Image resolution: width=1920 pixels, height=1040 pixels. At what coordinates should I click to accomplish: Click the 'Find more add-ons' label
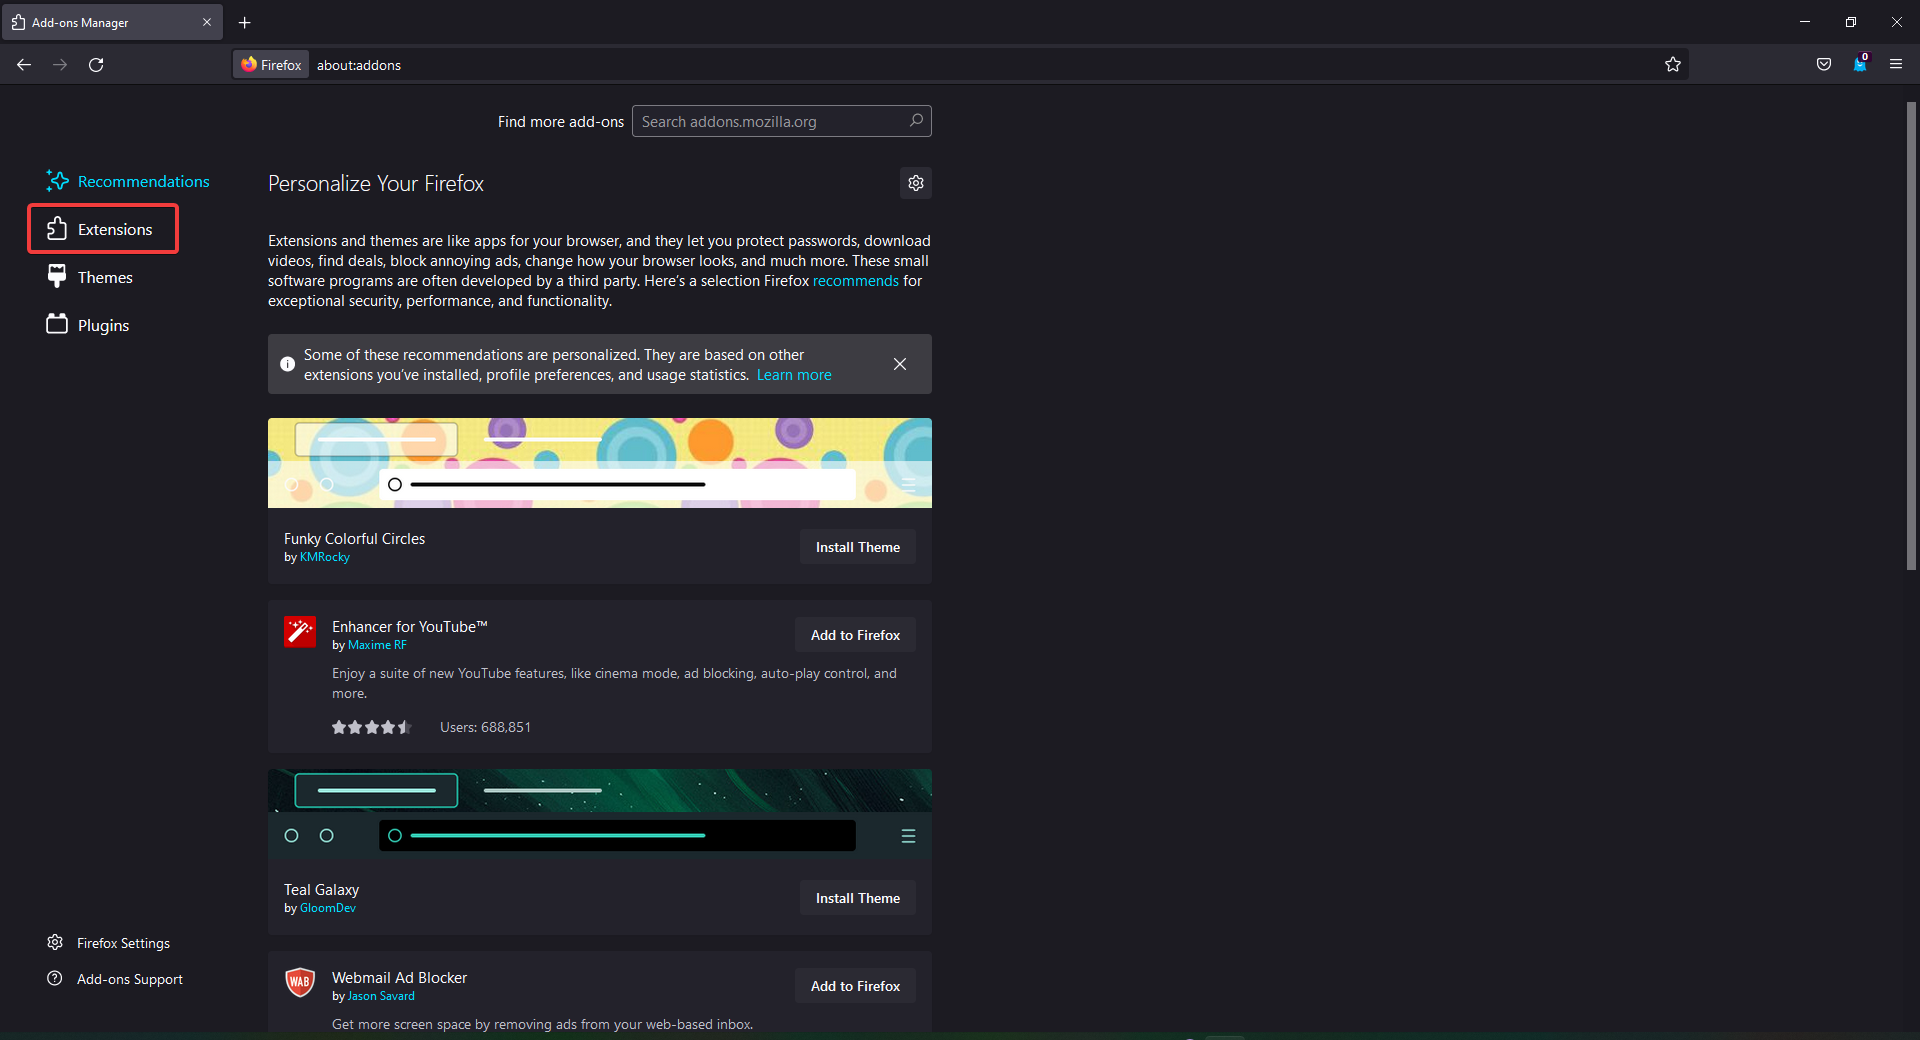561,121
